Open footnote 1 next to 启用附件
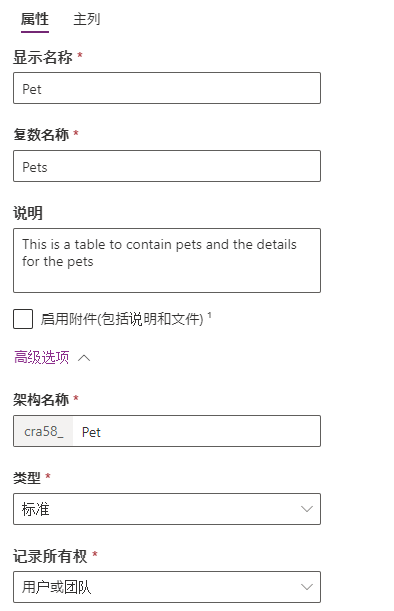Viewport: 394px width, 611px height. 209,315
